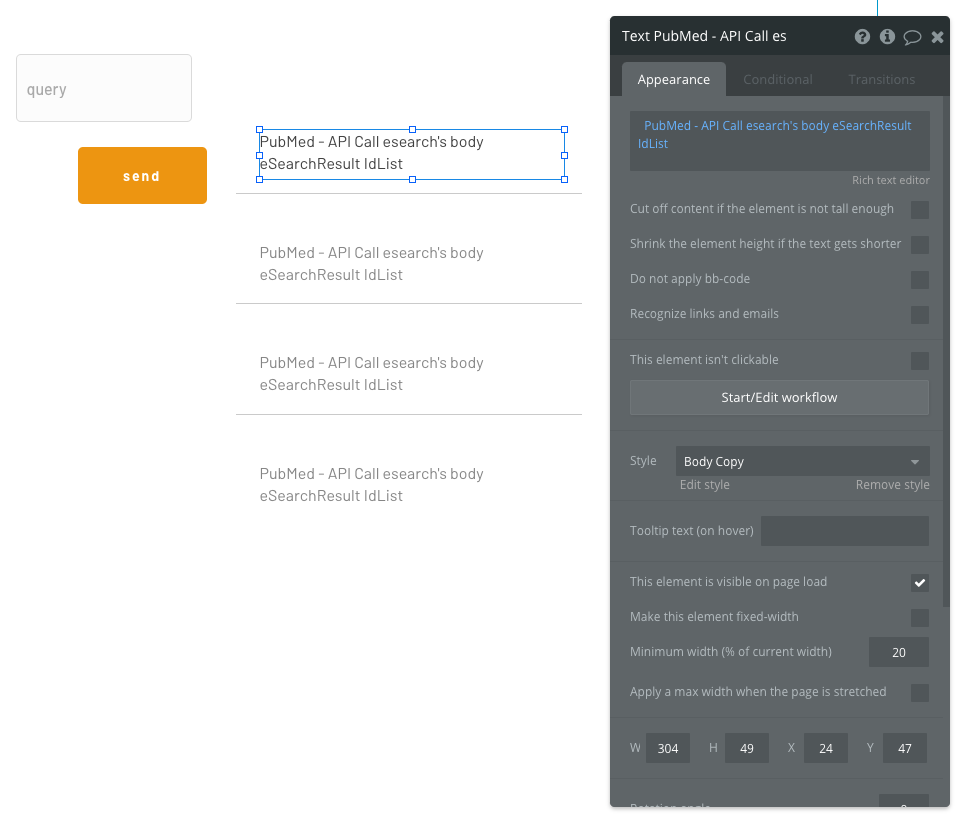The image size is (963, 824).
Task: Open the help question mark icon
Action: (862, 37)
